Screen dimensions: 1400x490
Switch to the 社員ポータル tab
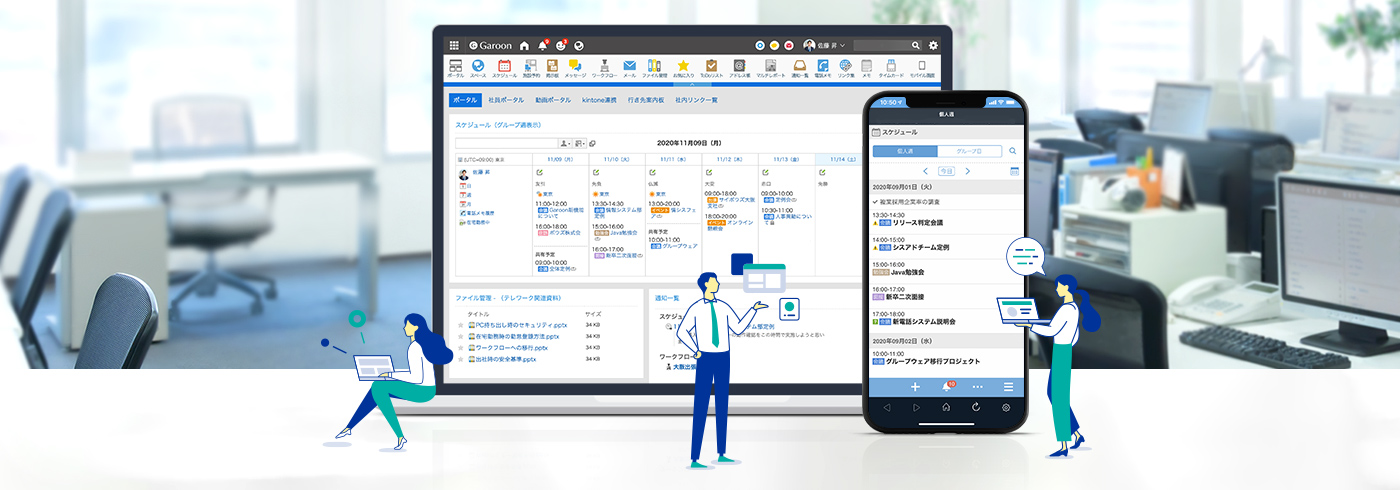[505, 100]
